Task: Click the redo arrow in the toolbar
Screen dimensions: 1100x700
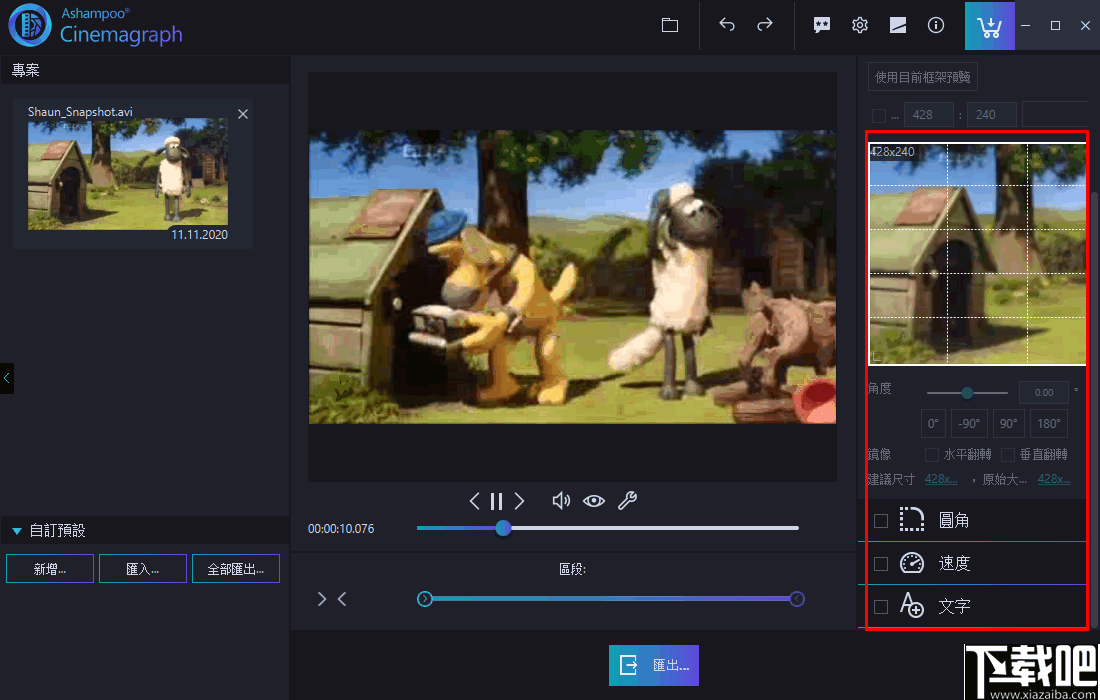Action: [x=765, y=26]
